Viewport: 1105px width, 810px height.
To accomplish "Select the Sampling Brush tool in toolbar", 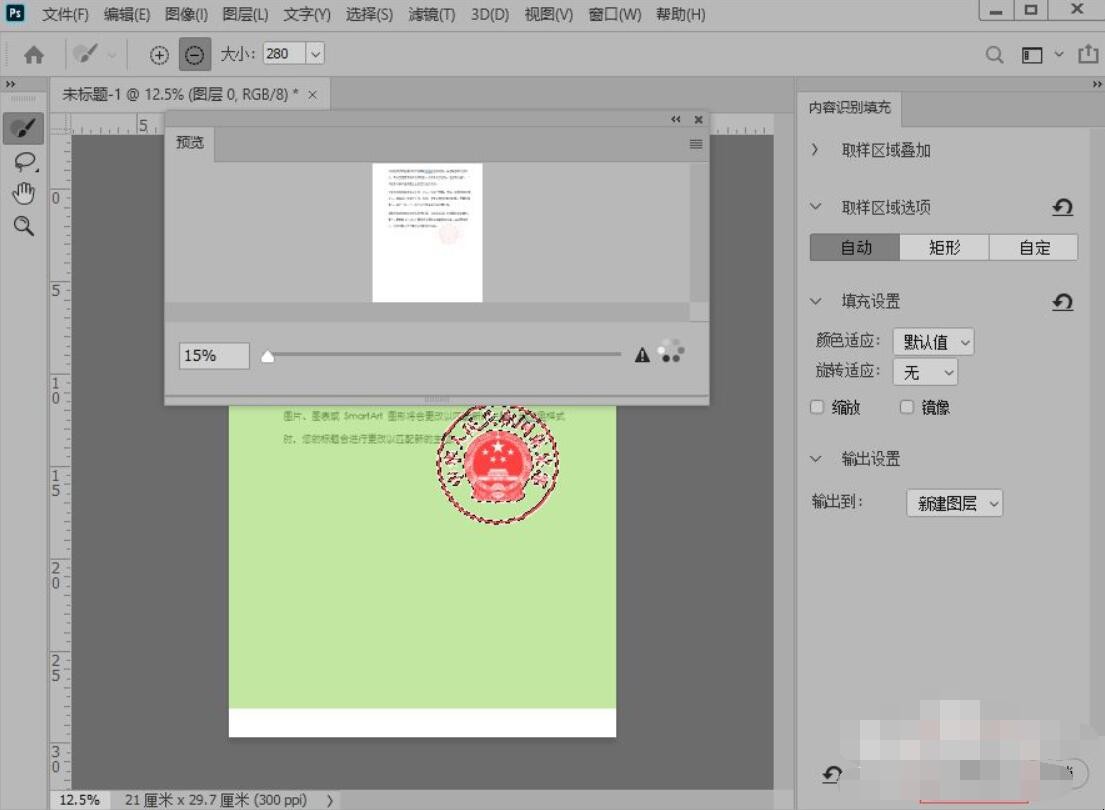I will tap(23, 128).
